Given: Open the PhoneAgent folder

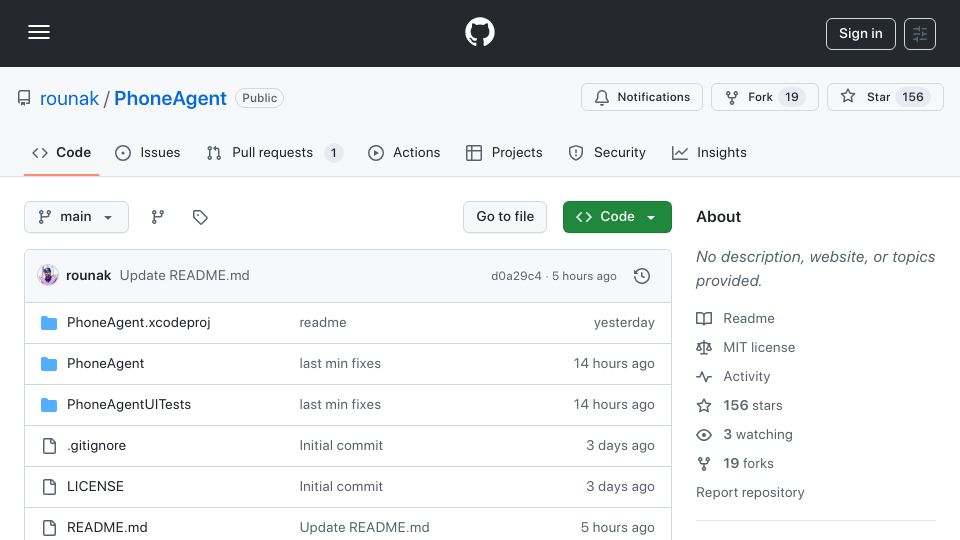Looking at the screenshot, I should coord(105,364).
